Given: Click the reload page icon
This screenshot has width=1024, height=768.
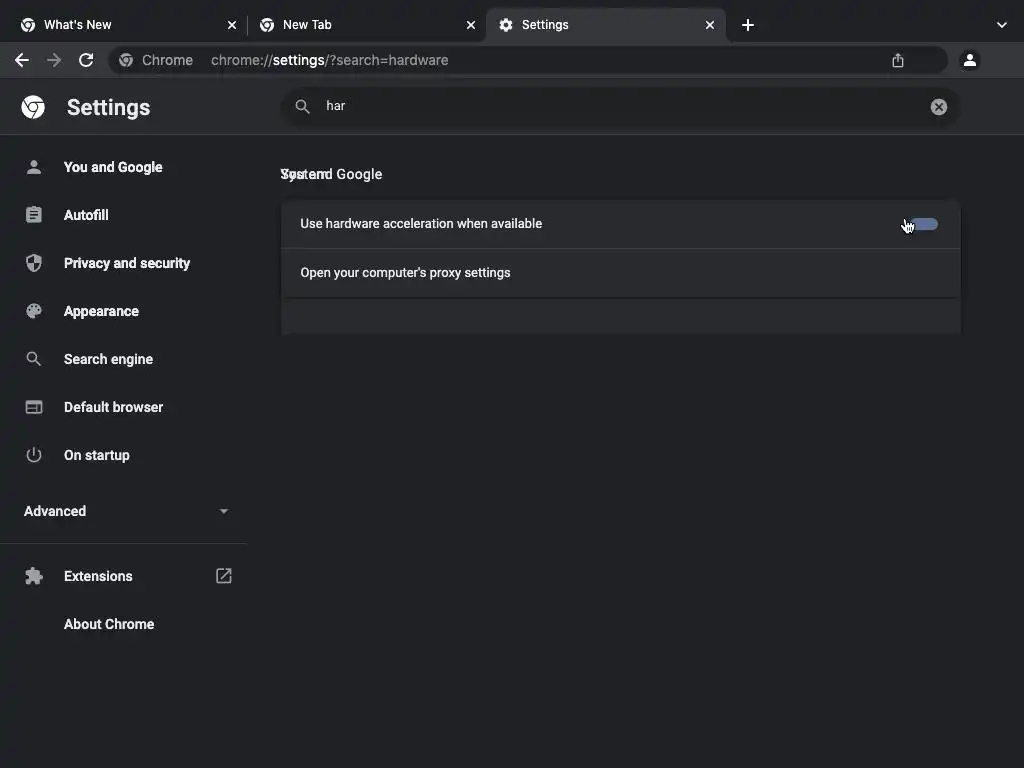Looking at the screenshot, I should [86, 60].
